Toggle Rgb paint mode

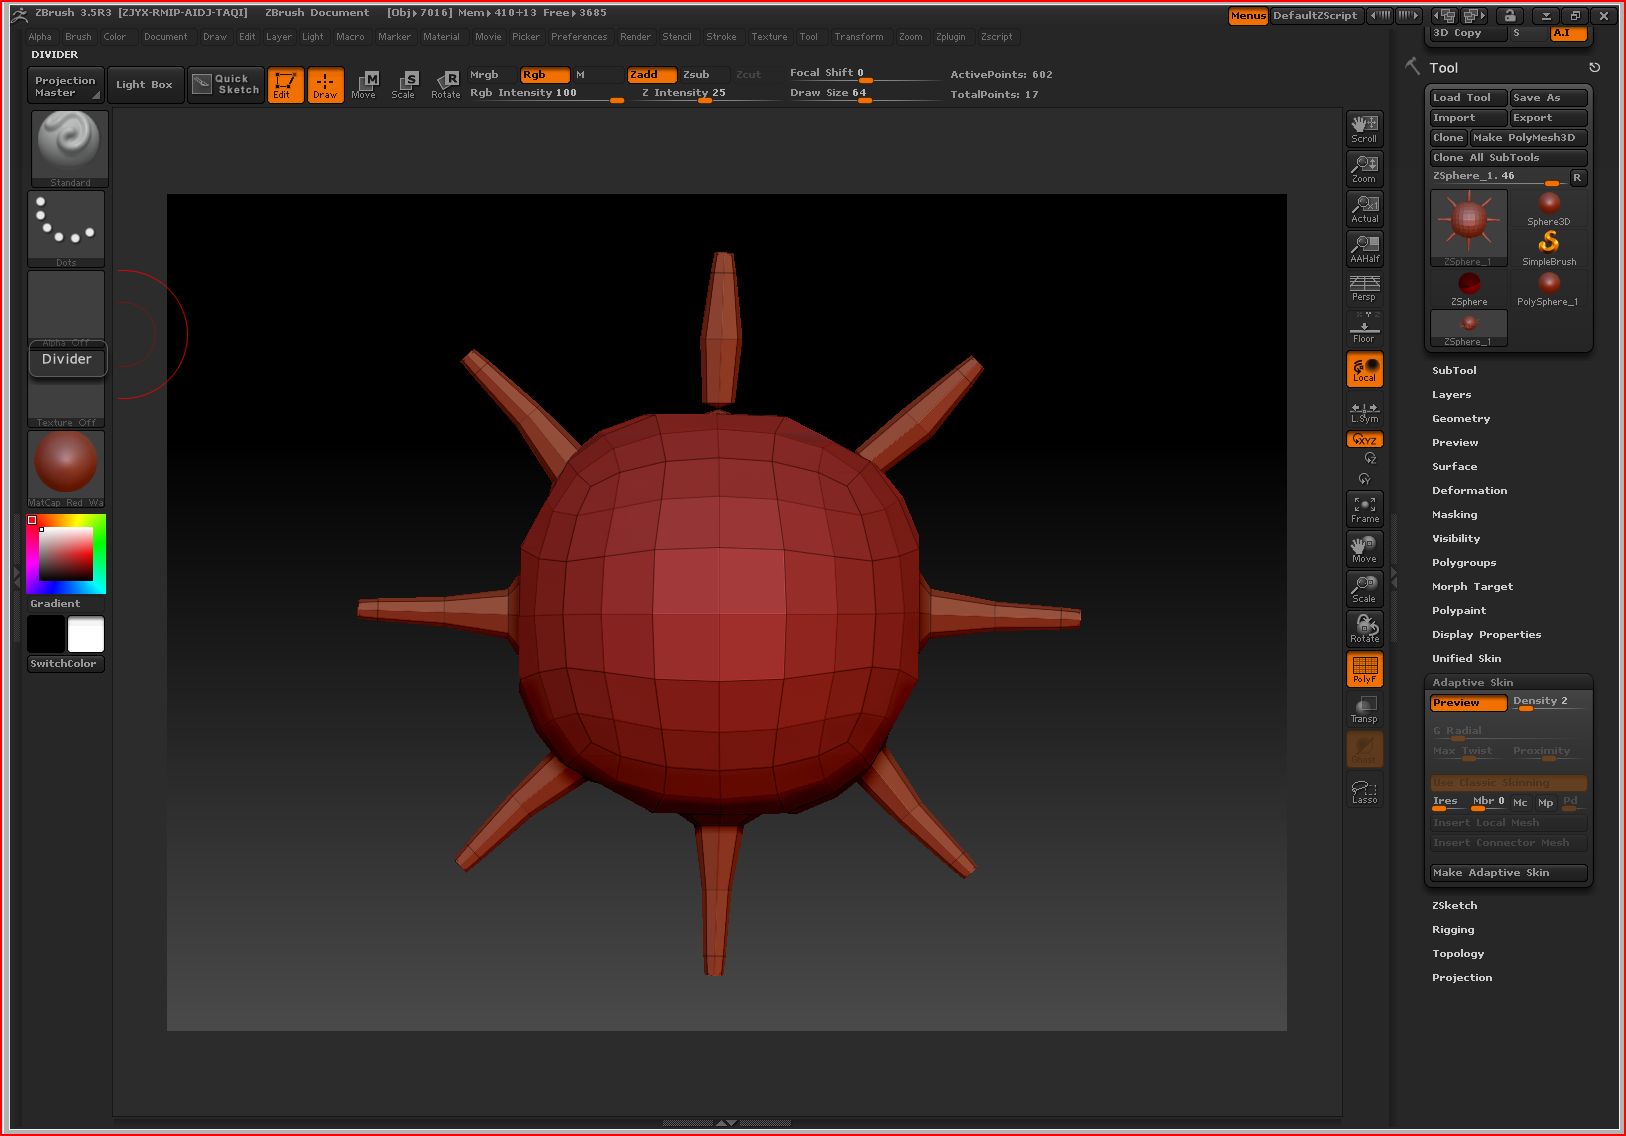click(545, 75)
